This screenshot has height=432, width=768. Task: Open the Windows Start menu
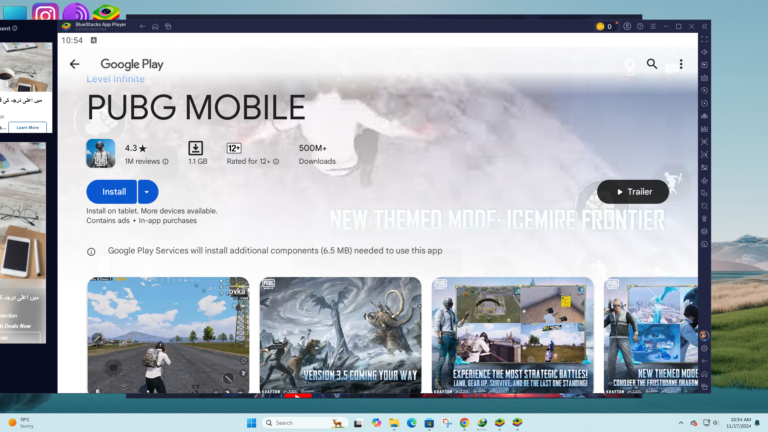click(251, 423)
